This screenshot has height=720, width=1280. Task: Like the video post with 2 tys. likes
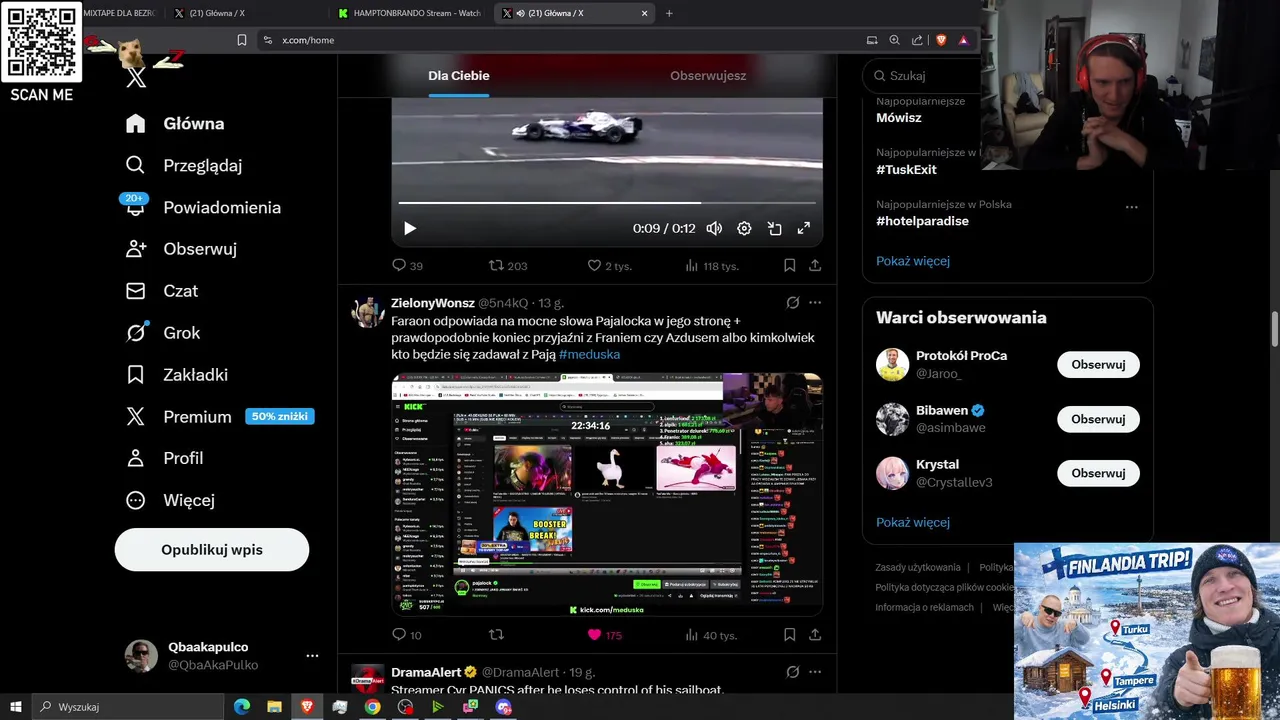(x=609, y=265)
